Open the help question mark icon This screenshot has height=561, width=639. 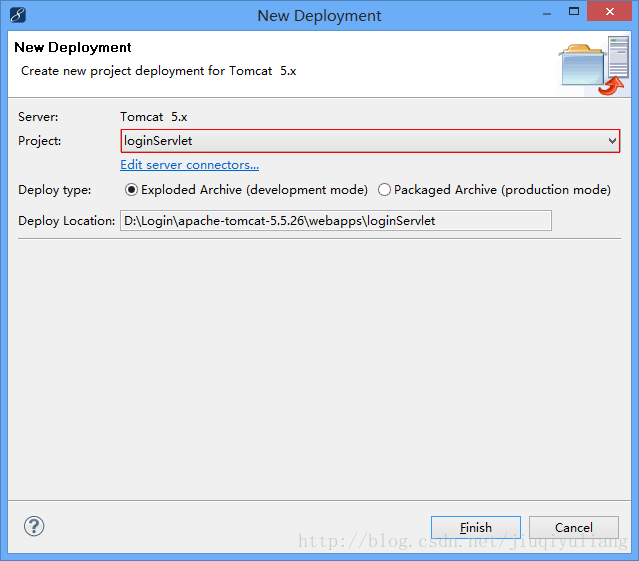coord(34,526)
